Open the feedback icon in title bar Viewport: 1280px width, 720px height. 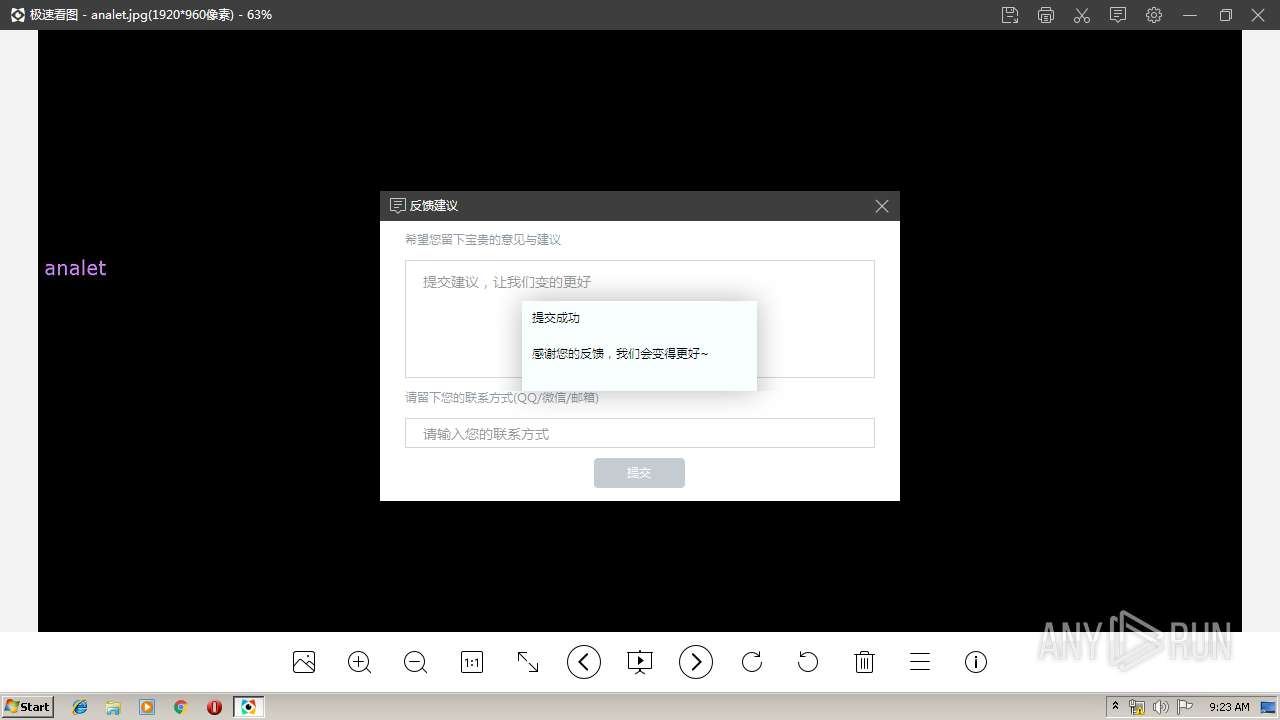coord(1118,15)
